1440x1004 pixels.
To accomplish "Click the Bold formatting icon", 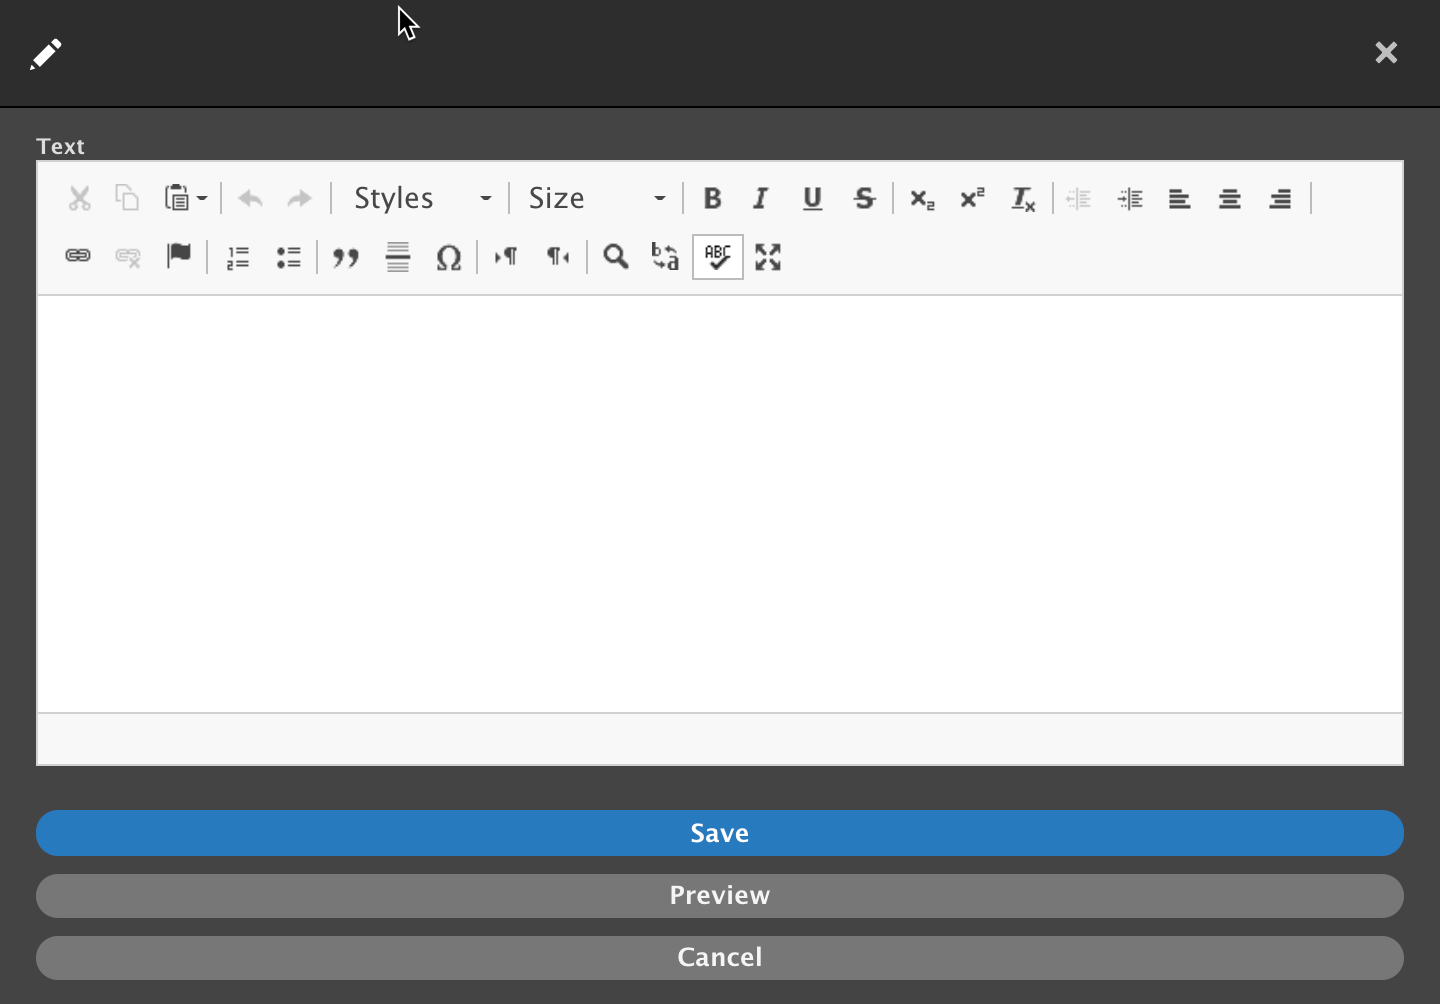I will click(x=712, y=198).
